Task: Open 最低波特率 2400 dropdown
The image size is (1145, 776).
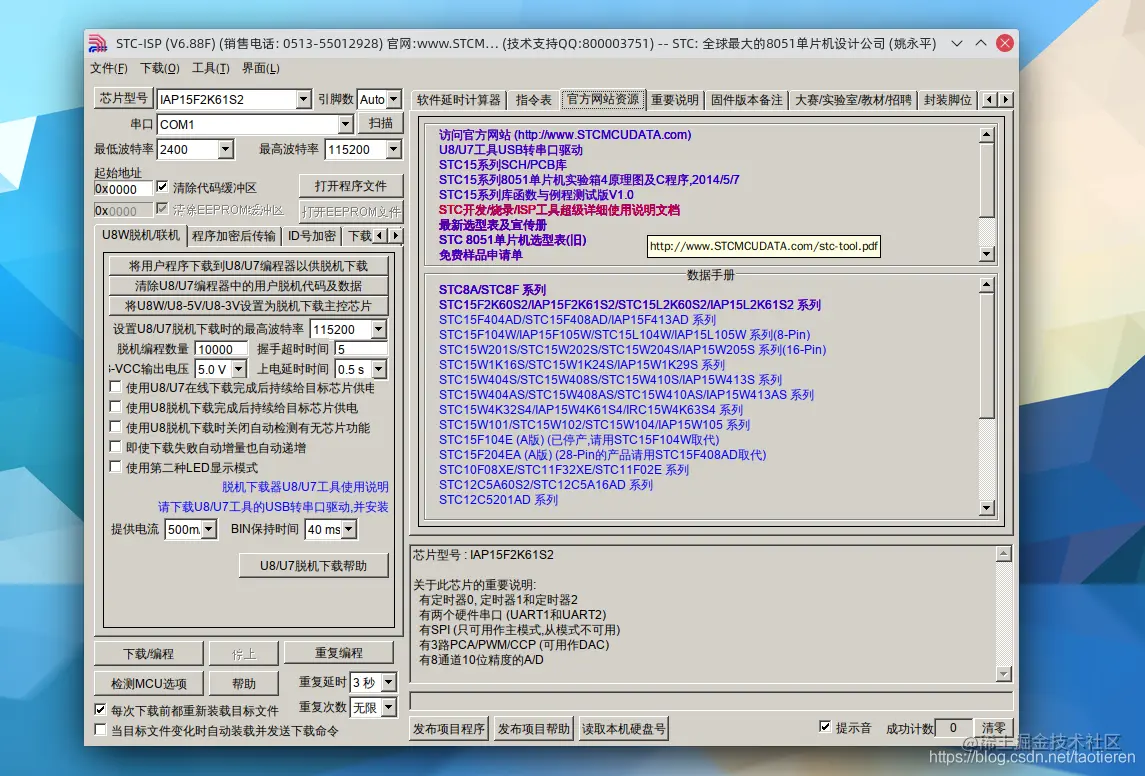Action: click(x=226, y=149)
